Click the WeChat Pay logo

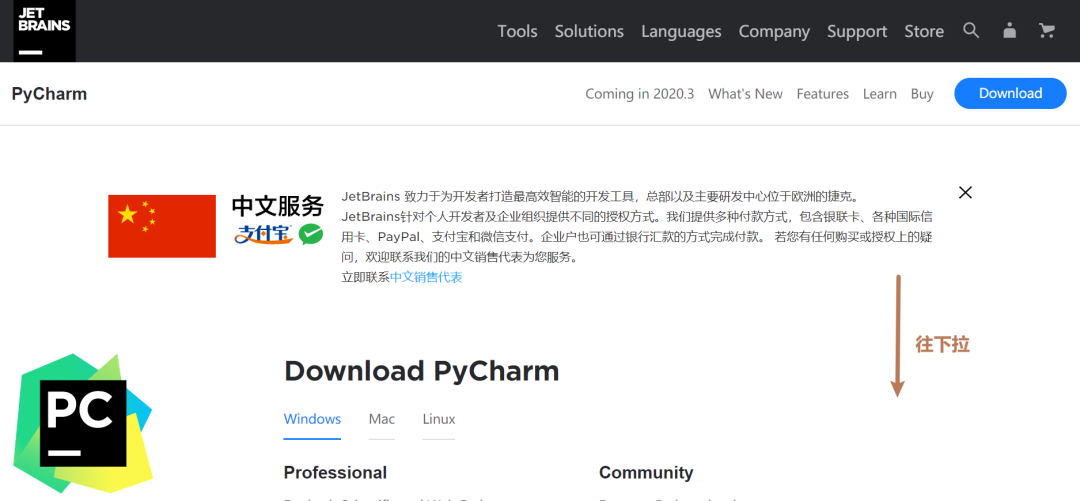311,234
